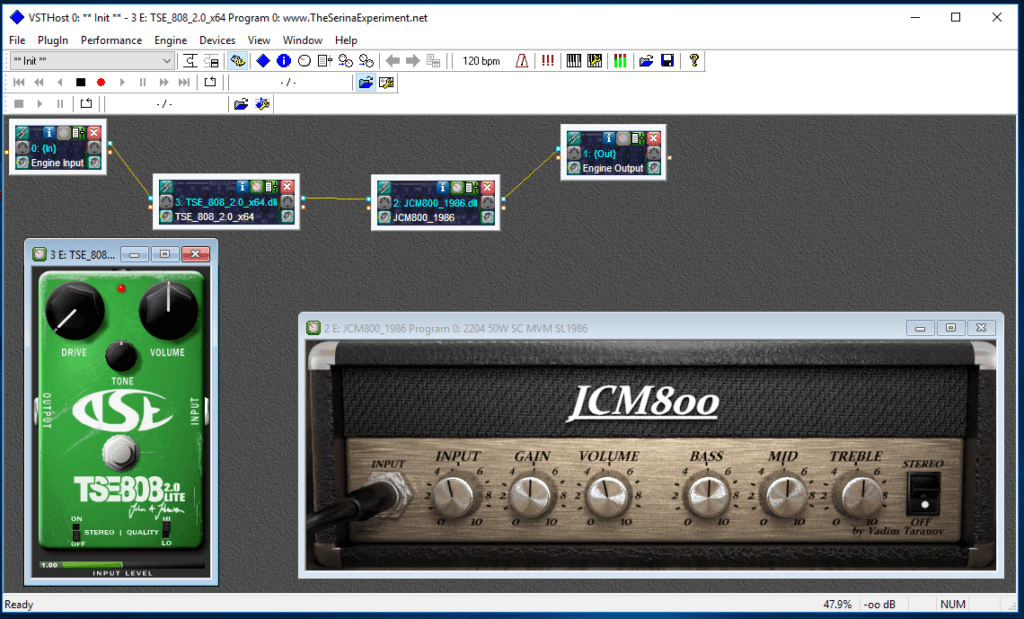Click the red record button in the player toolbar
Screen dimensions: 1024x619
[101, 82]
